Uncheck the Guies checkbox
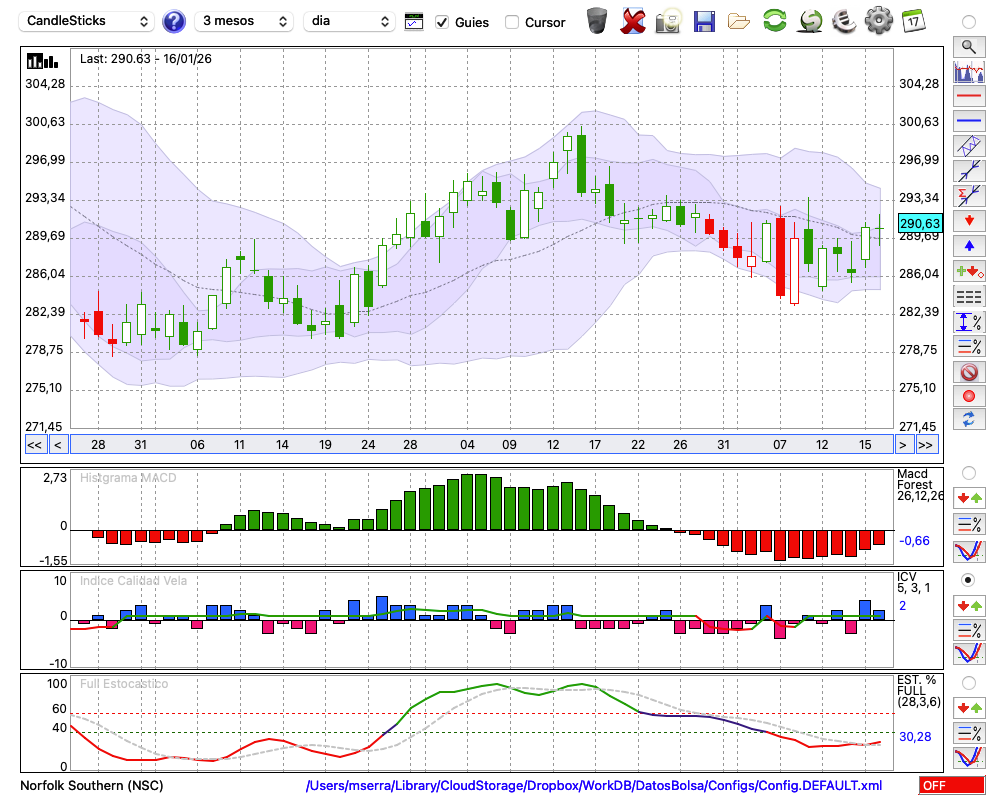The width and height of the screenshot is (1000, 800). 443,22
